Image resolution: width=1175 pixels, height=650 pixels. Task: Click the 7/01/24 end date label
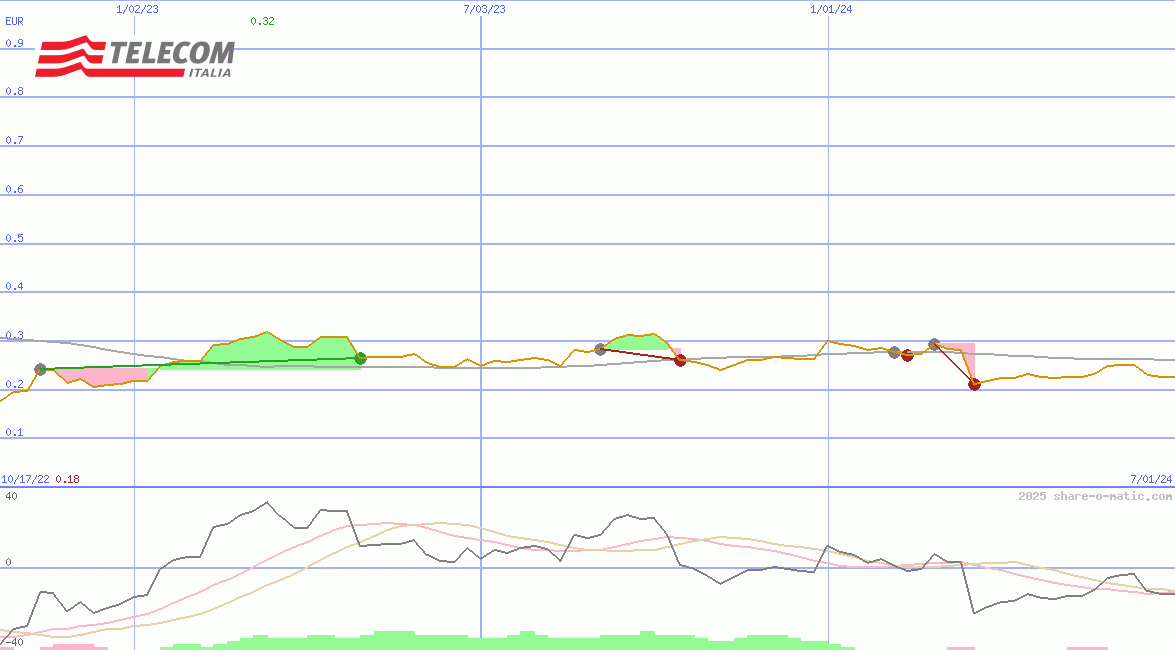click(1150, 479)
